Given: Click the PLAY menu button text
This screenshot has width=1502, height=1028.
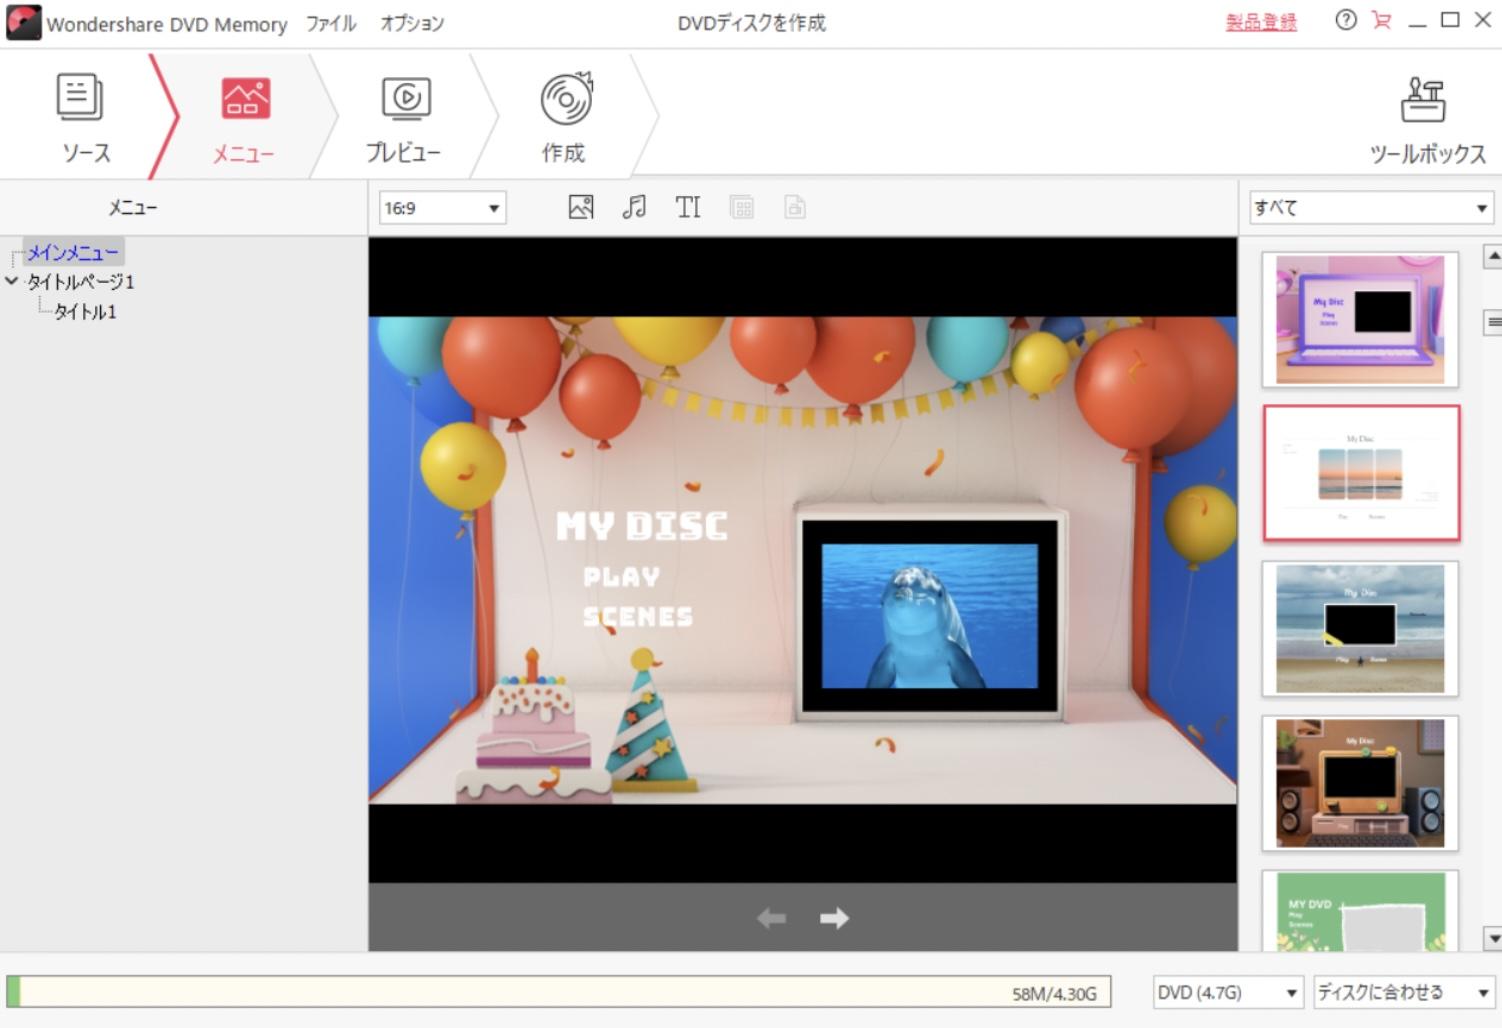Looking at the screenshot, I should (621, 577).
